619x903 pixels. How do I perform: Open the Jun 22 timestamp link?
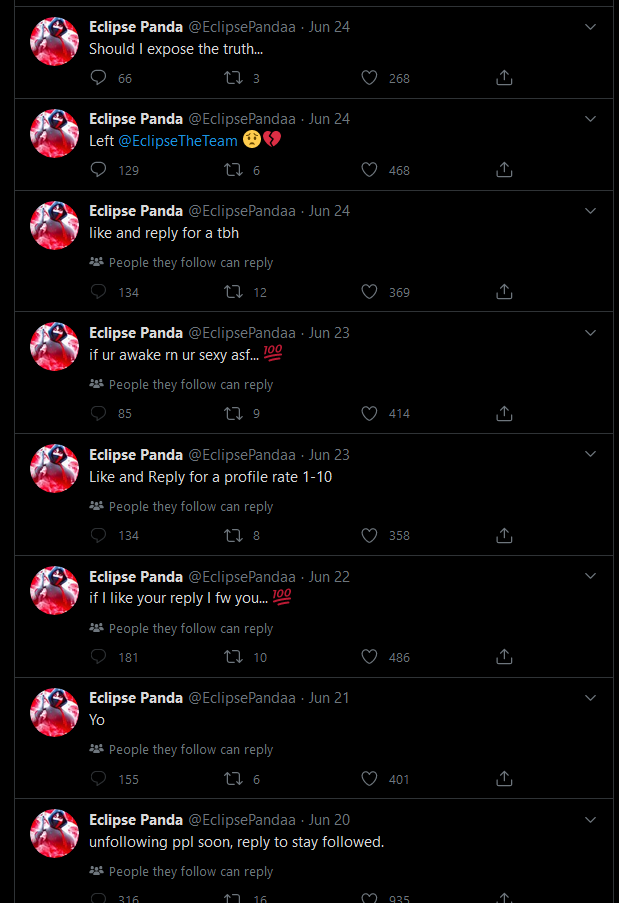coord(329,577)
